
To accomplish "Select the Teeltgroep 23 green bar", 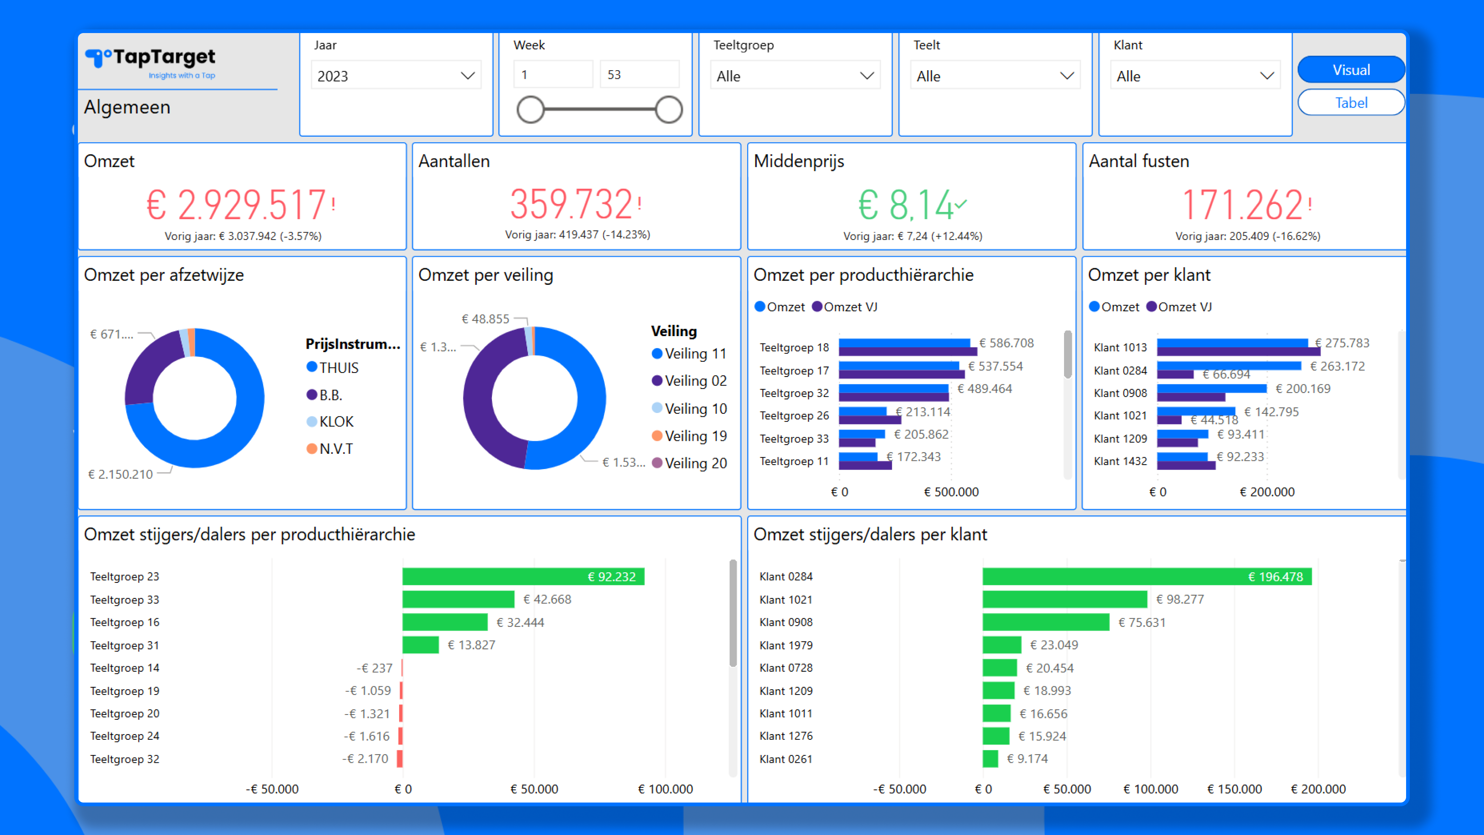I will tap(523, 577).
